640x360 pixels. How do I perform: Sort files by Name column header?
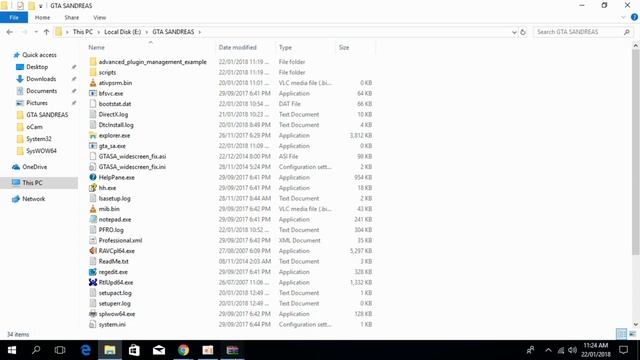pos(97,47)
